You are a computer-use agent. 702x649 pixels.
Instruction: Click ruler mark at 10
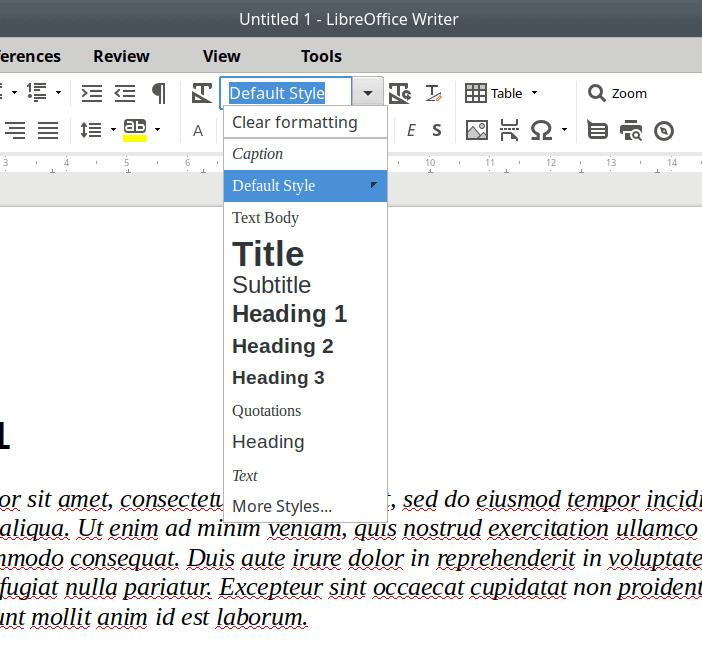coord(430,162)
